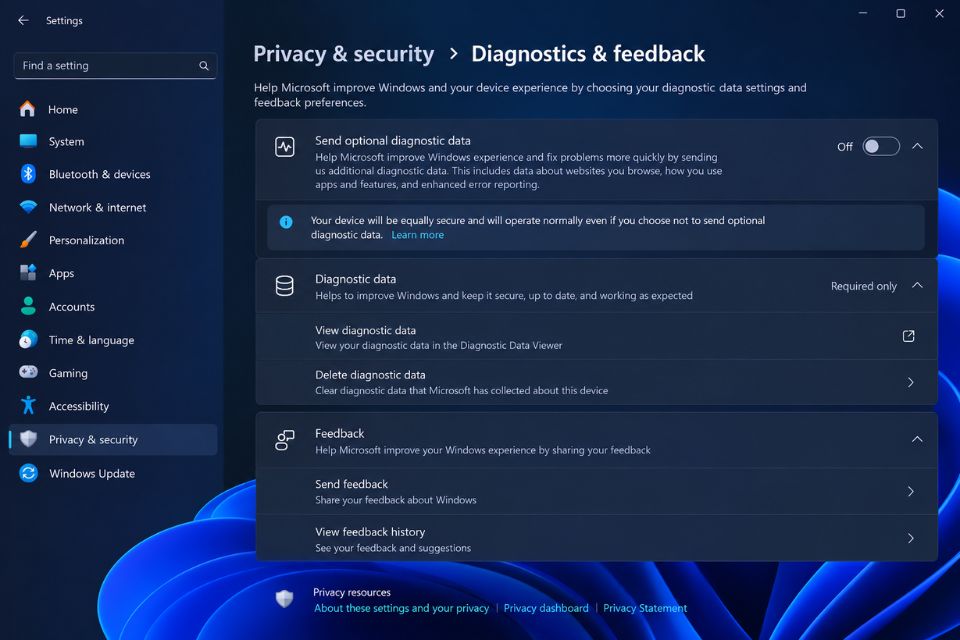Click the Feedback section title
Screen dimensions: 960x640
pos(339,433)
